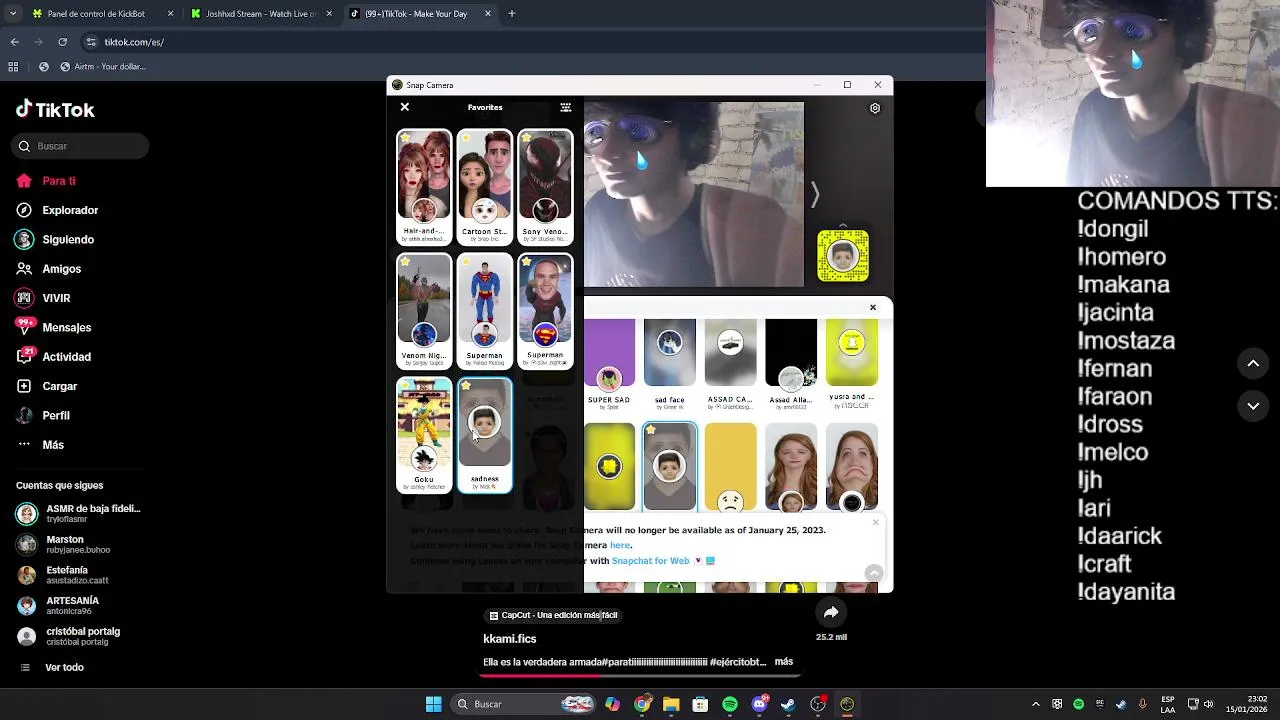
Task: Click the TikTok logo
Action: pyautogui.click(x=55, y=110)
